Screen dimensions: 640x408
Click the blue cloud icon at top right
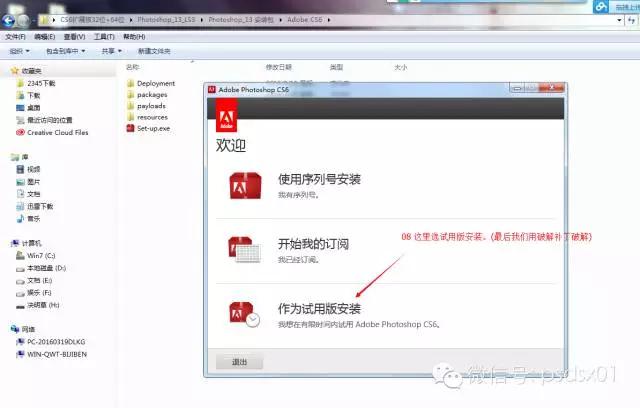(x=601, y=7)
